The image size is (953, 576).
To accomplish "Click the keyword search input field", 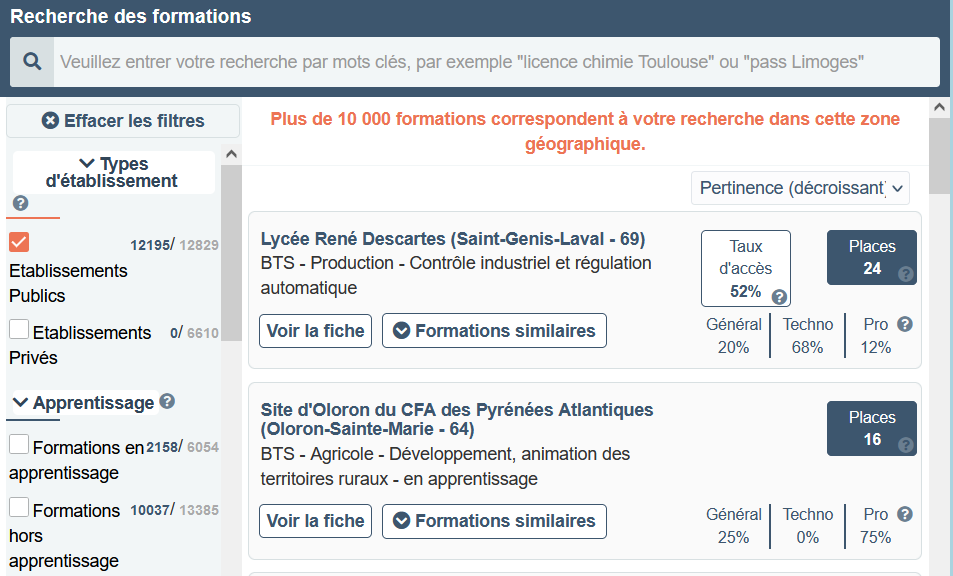I will point(497,62).
